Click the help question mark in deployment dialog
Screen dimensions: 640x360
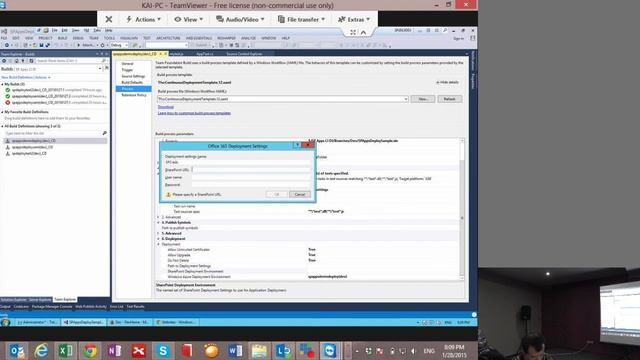pos(297,145)
